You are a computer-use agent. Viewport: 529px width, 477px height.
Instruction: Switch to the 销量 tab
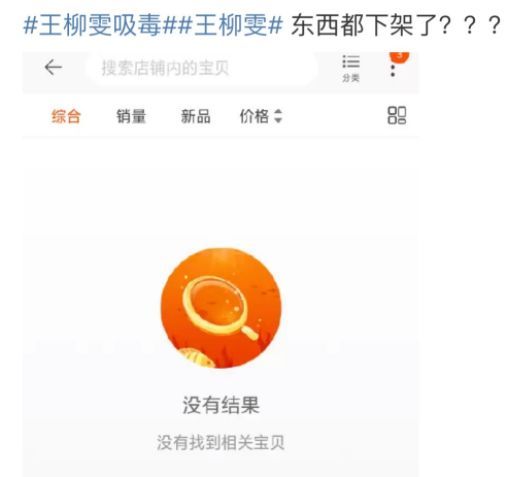(131, 116)
